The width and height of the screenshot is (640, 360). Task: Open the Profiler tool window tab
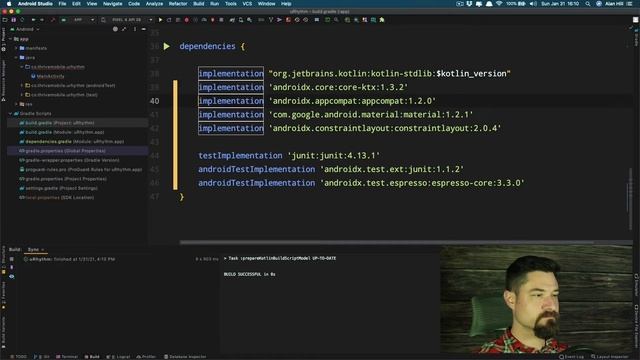point(146,357)
